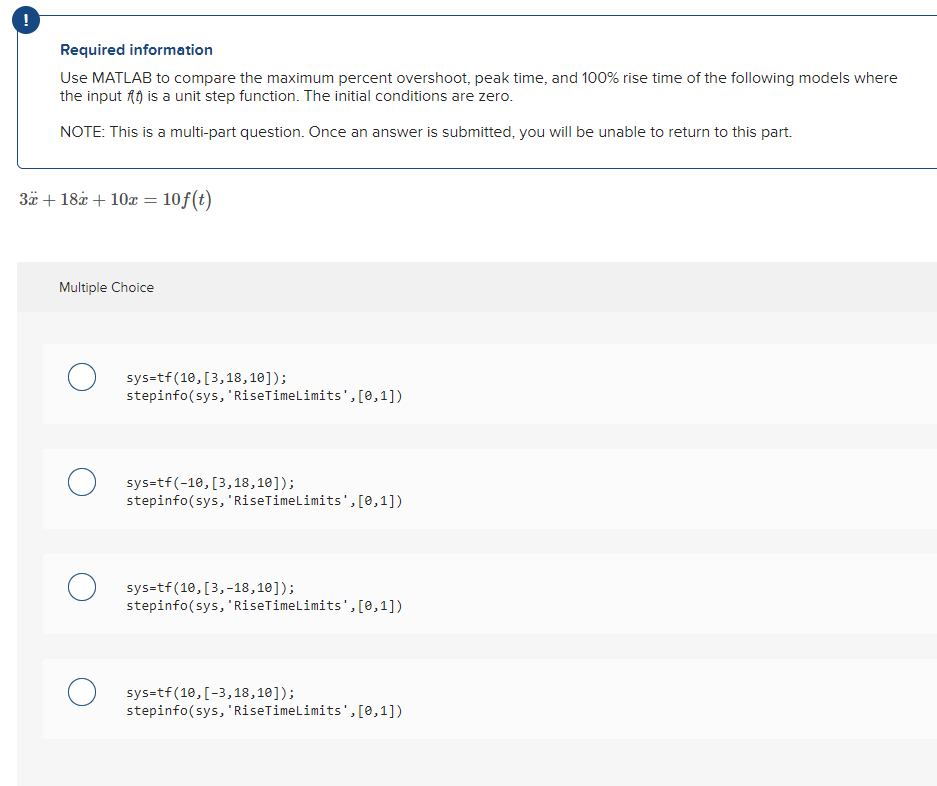
Task: Click the Required information heading
Action: [x=136, y=50]
